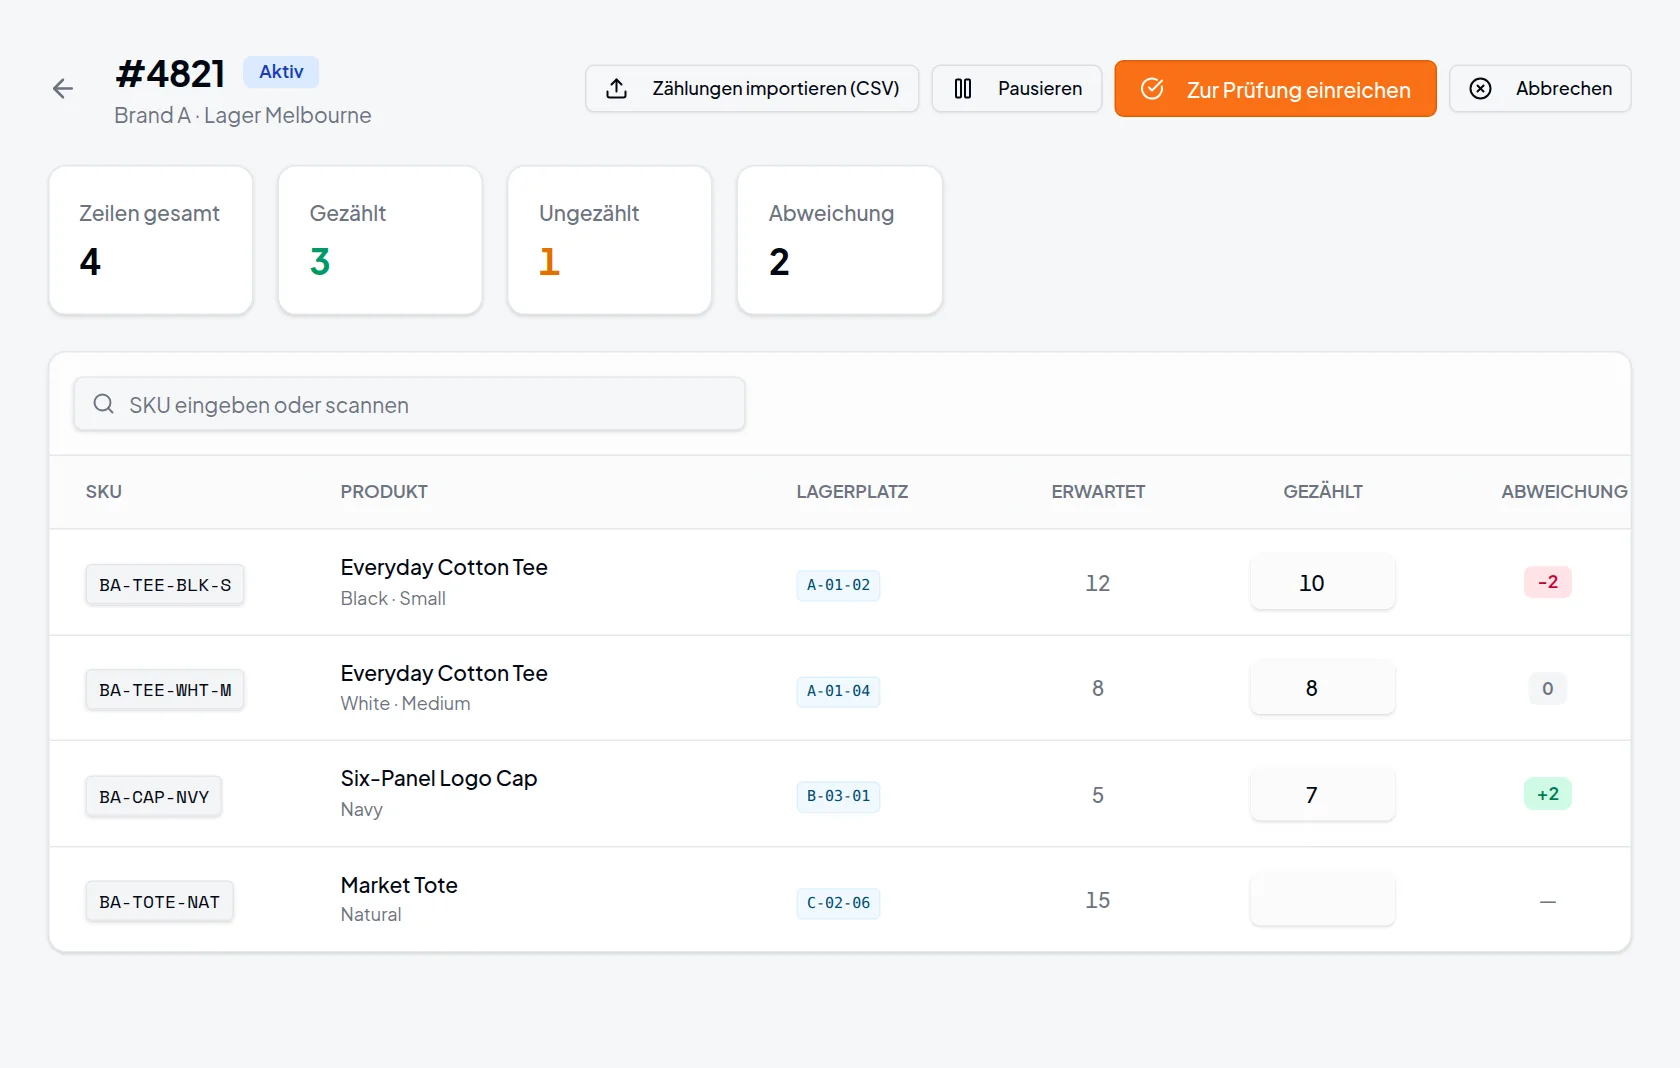Edit counted quantity for BA-TEE-BLK-S
Screen dimensions: 1680x1068
(1322, 583)
